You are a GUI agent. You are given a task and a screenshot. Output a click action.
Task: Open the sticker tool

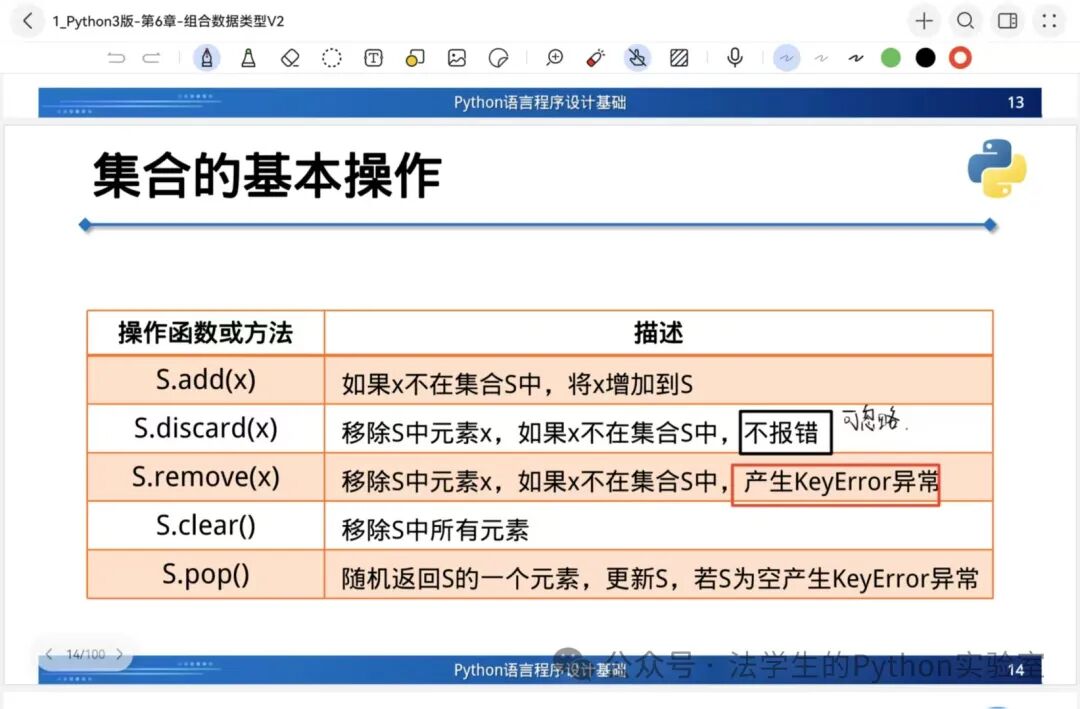498,58
